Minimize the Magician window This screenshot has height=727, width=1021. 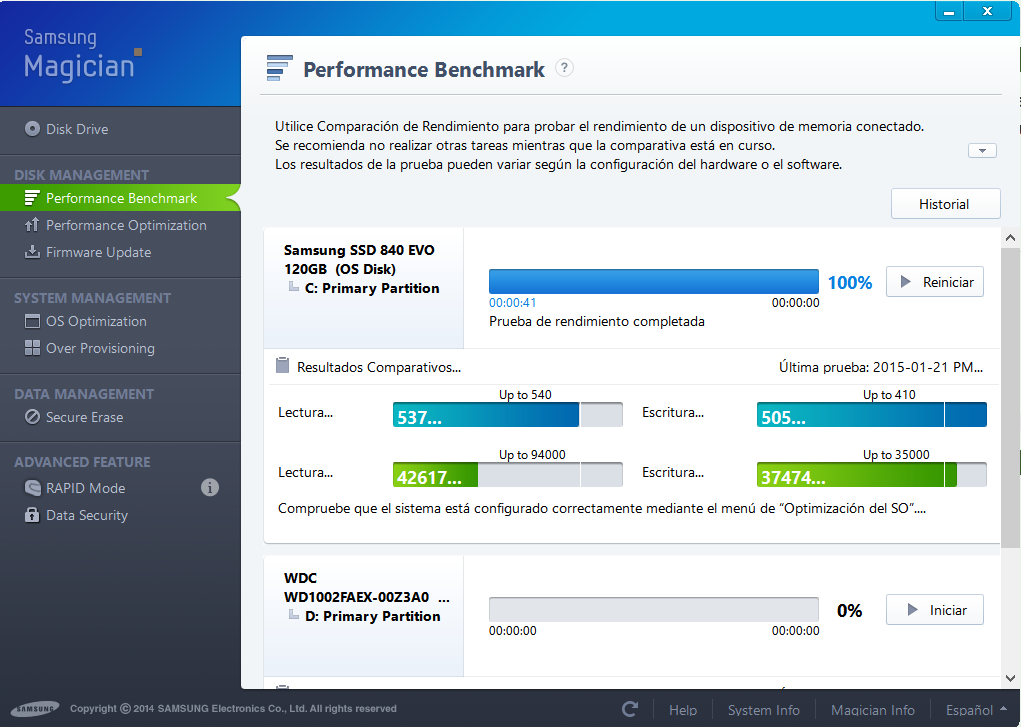[949, 12]
